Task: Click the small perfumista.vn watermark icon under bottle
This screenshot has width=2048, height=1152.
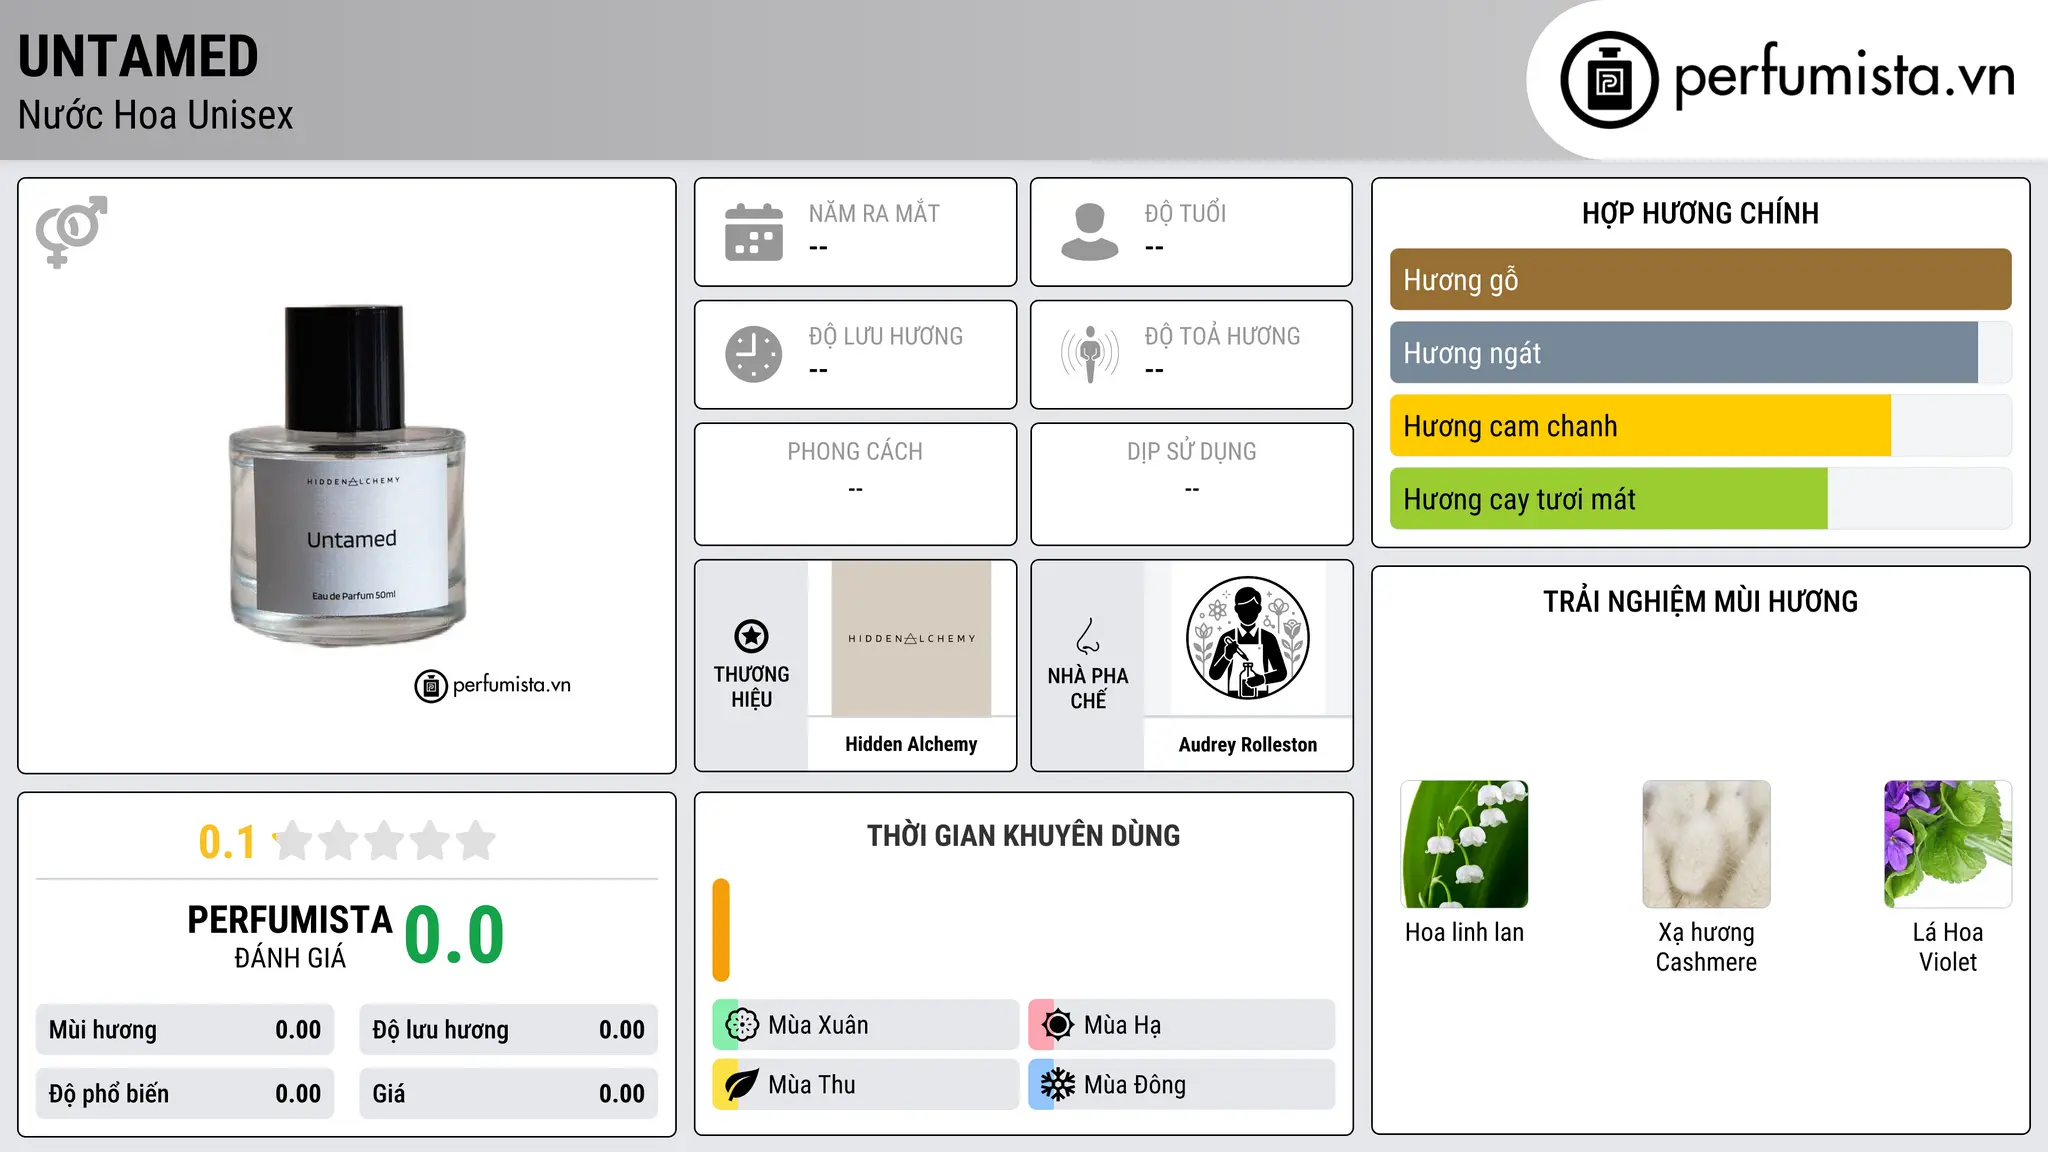Action: pos(431,686)
